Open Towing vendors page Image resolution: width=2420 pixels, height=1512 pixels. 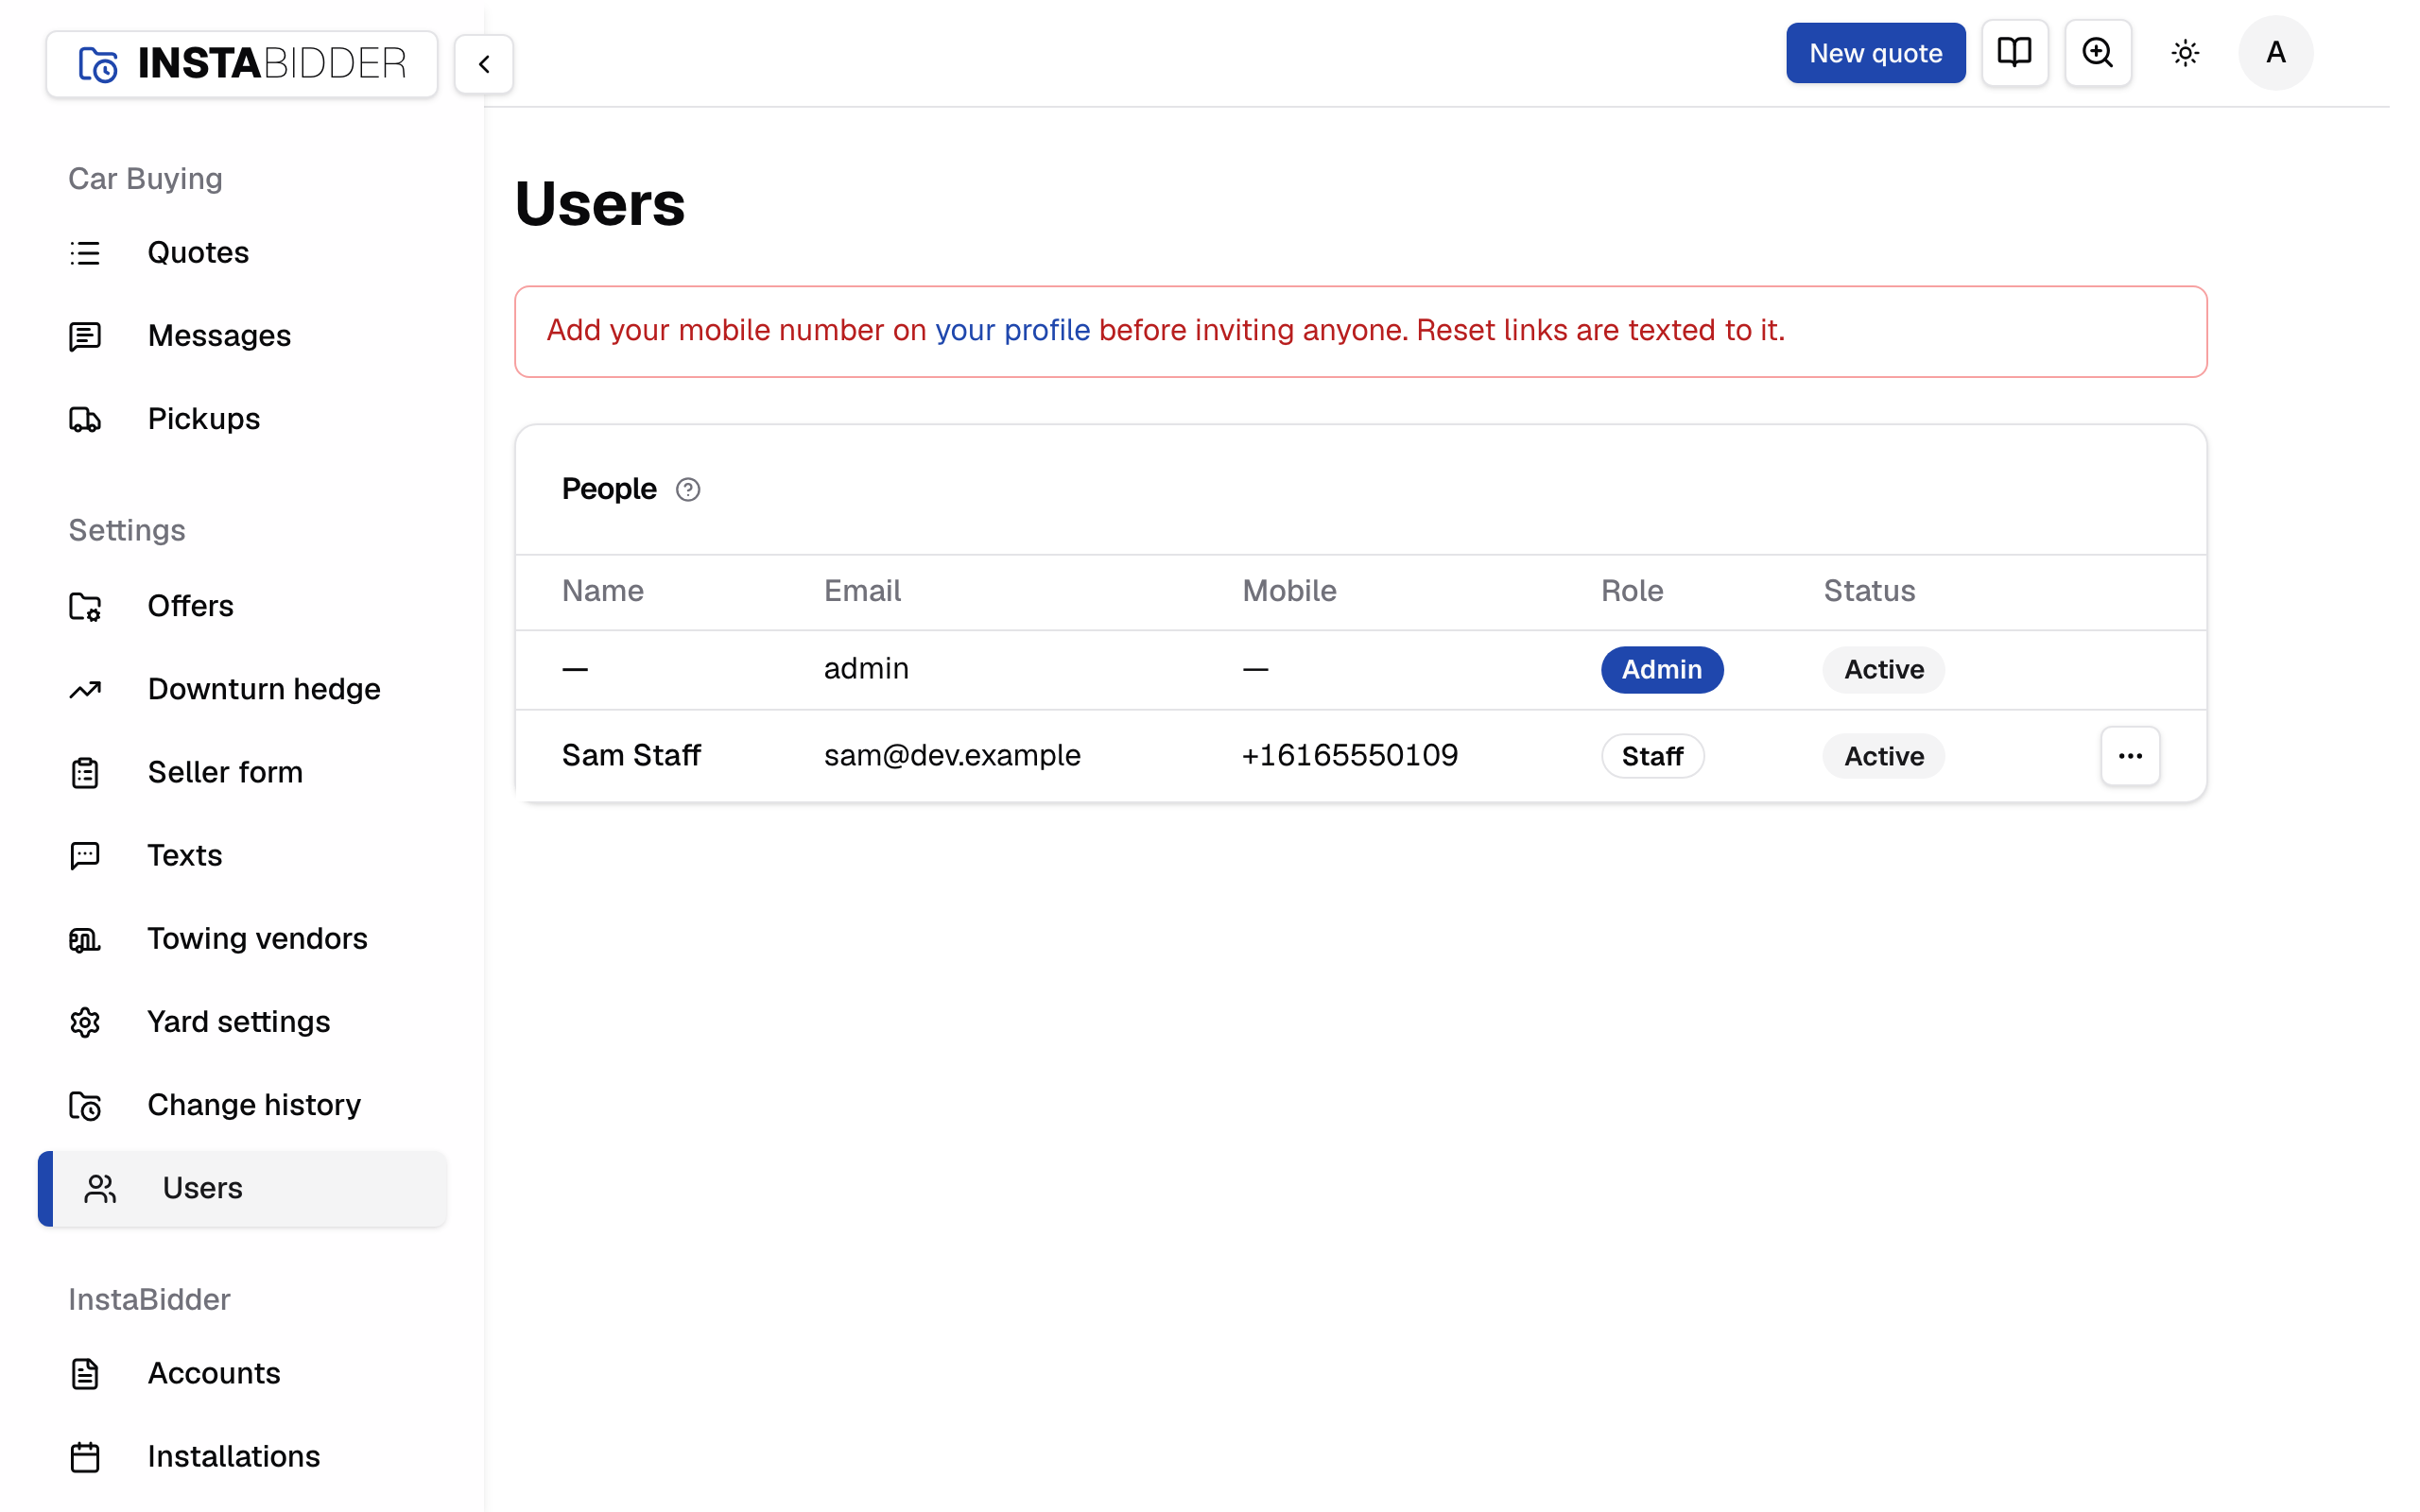tap(242, 939)
